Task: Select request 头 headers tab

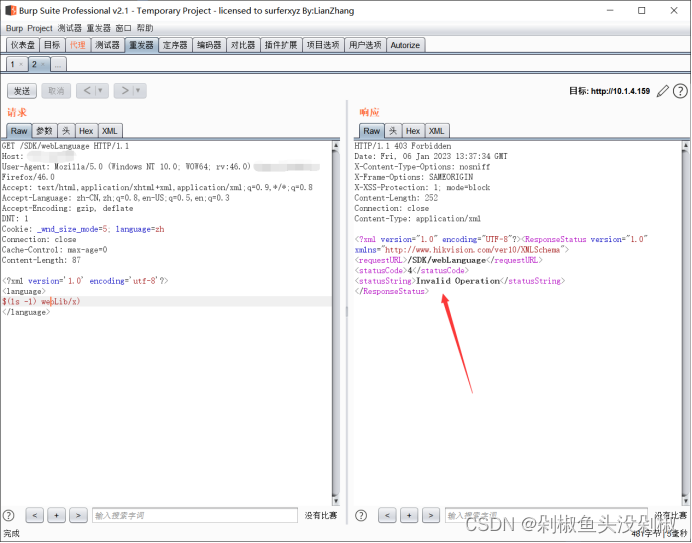Action: tap(66, 131)
